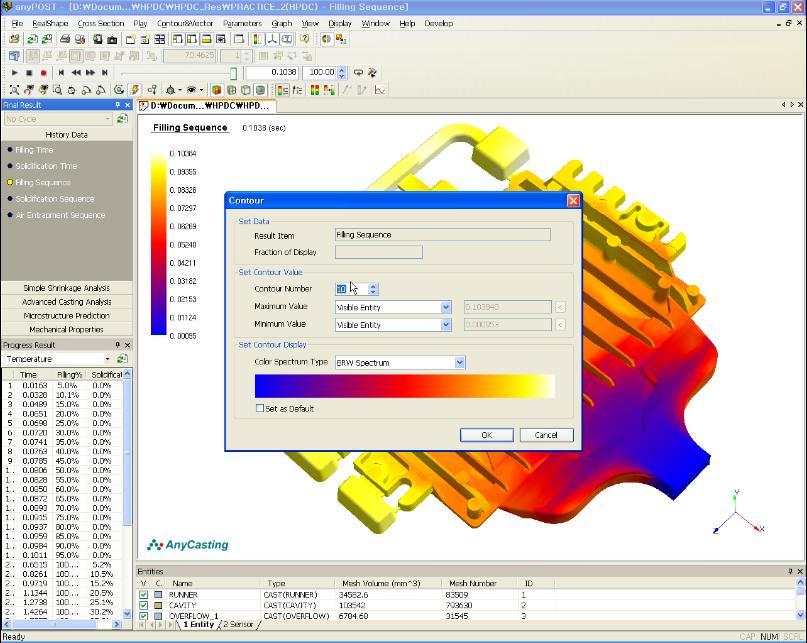Select Solidification Sequence history item

pyautogui.click(x=55, y=199)
